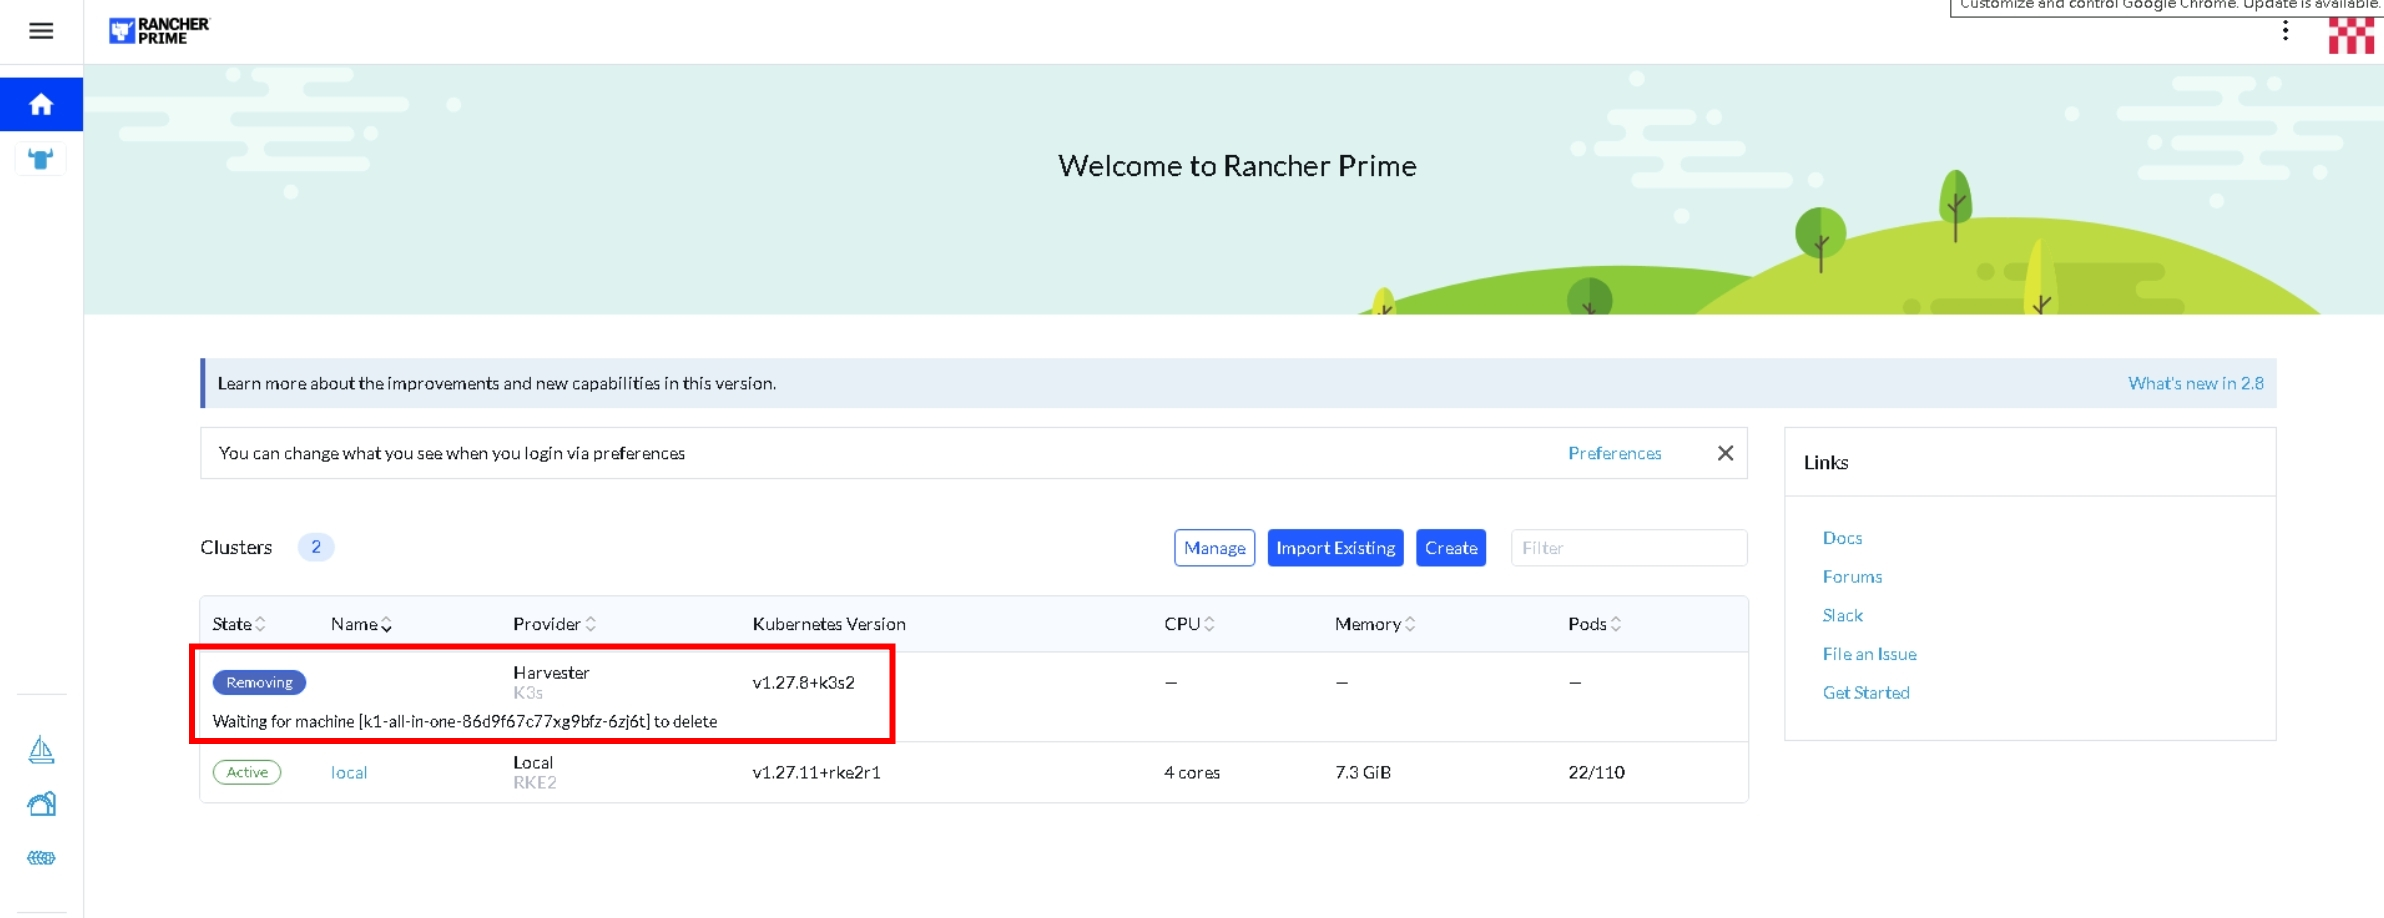Sort clusters by Memory column arrows
Screen dimensions: 2384x918
pyautogui.click(x=1410, y=624)
